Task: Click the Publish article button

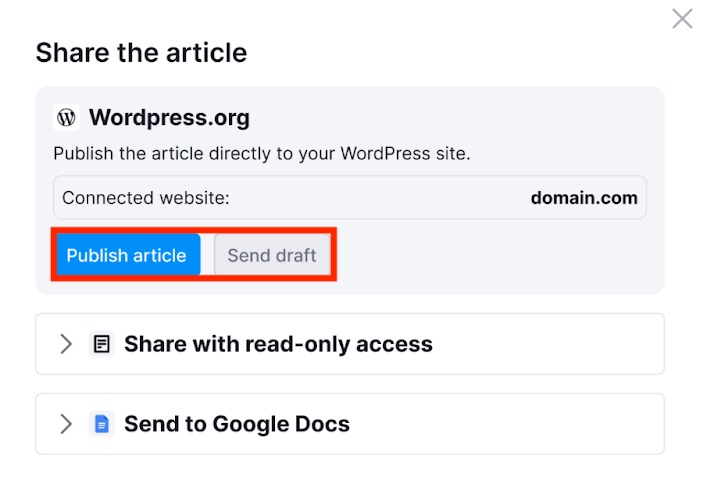Action: 128,255
